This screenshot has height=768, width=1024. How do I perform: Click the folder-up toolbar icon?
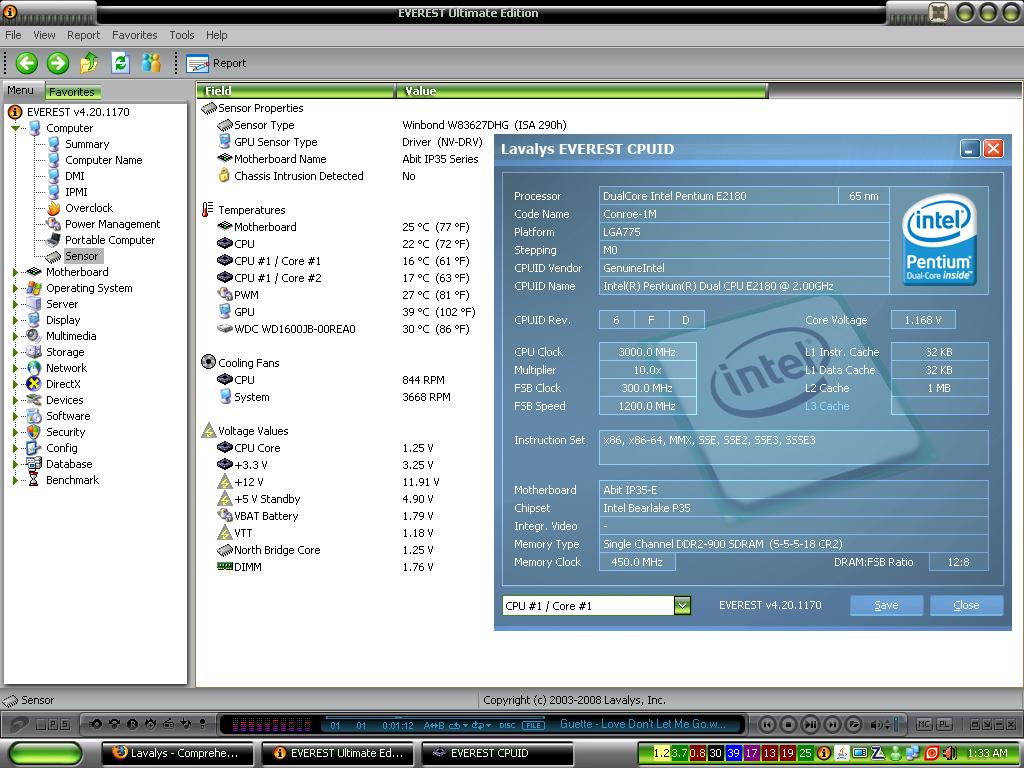pos(89,63)
